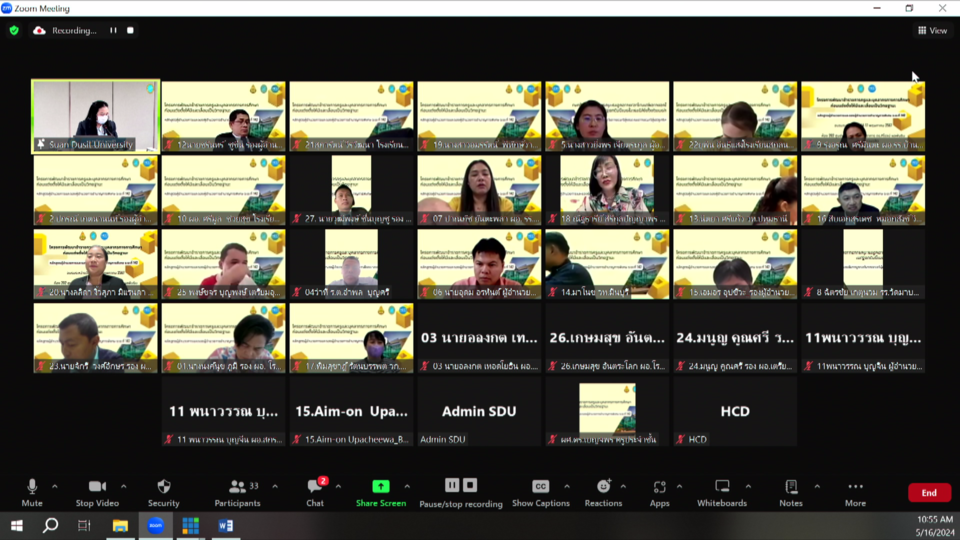Toggle Show Captions with the CC button
Image resolution: width=960 pixels, height=540 pixels.
point(540,487)
